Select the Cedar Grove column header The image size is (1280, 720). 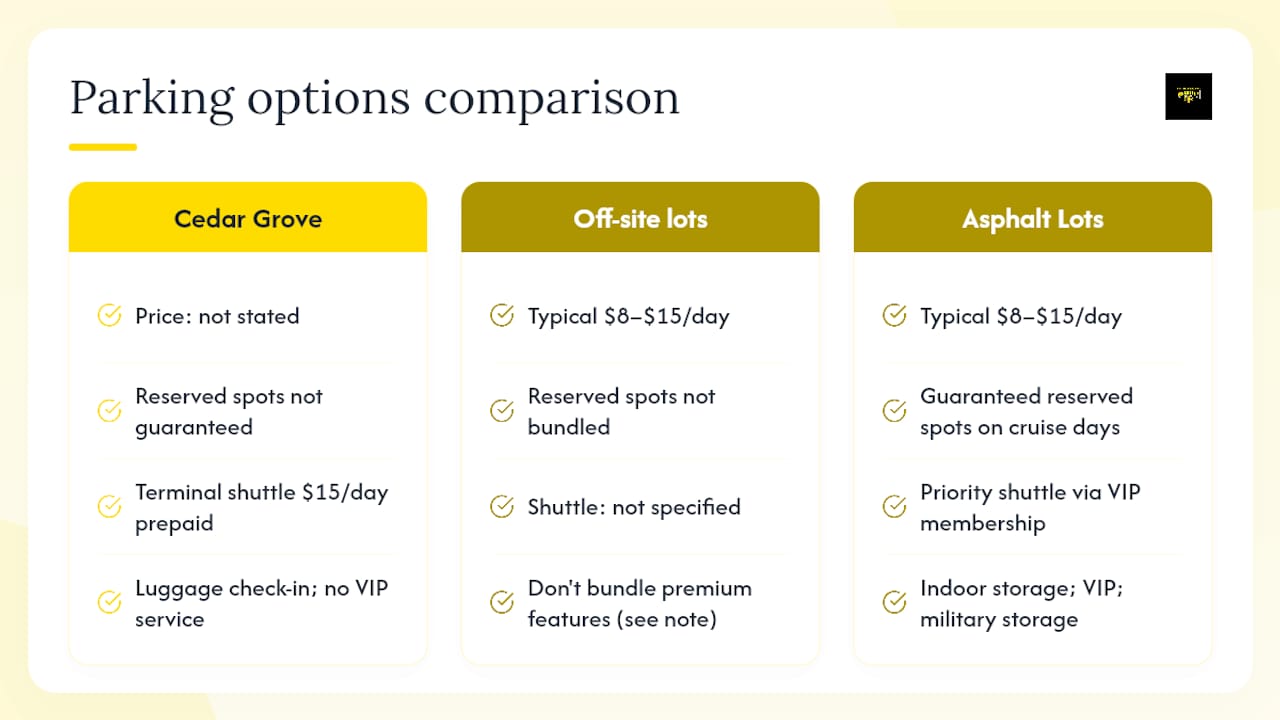point(248,217)
